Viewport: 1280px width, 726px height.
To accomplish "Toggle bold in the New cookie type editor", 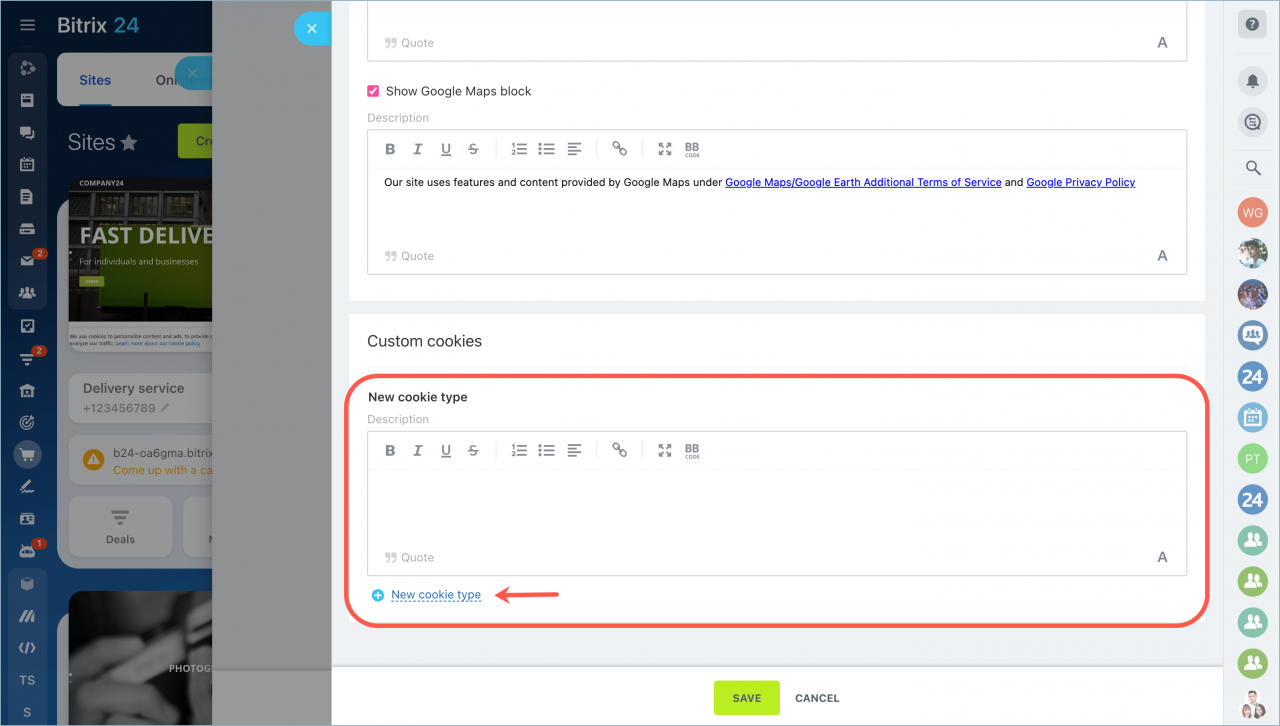I will [x=391, y=451].
